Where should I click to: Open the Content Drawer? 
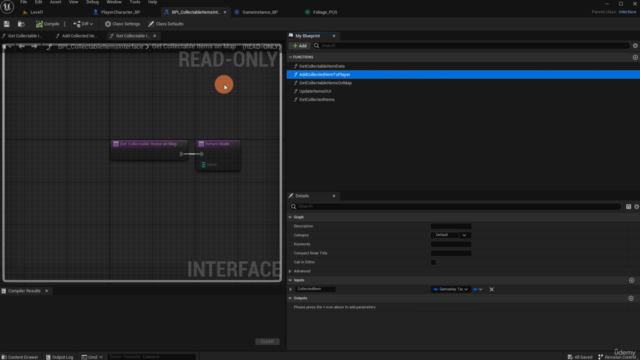click(20, 357)
